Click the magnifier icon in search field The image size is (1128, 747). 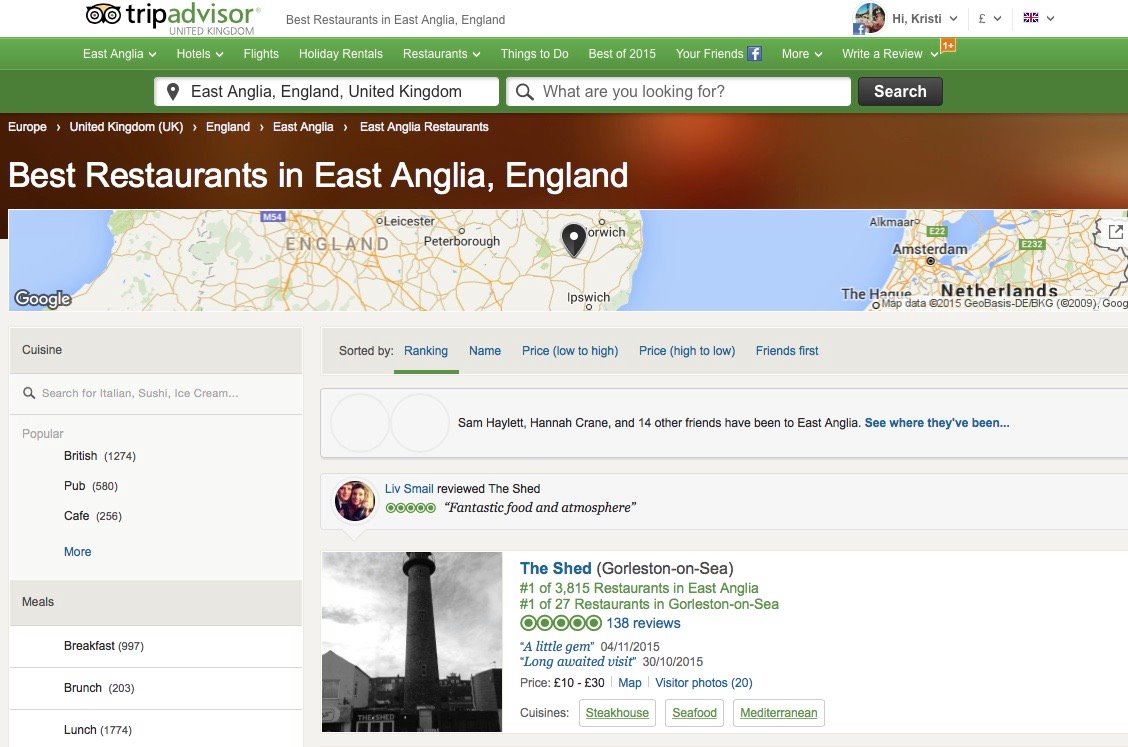[524, 92]
